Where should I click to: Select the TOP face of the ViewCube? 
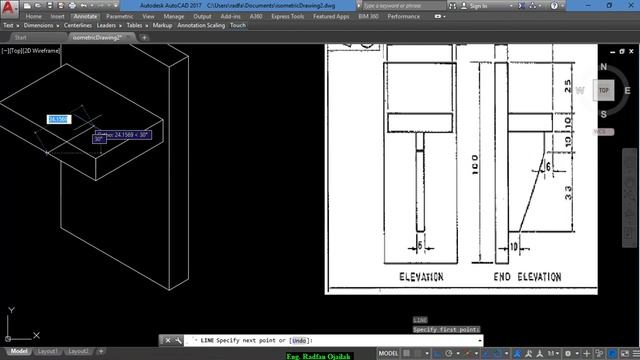point(604,91)
